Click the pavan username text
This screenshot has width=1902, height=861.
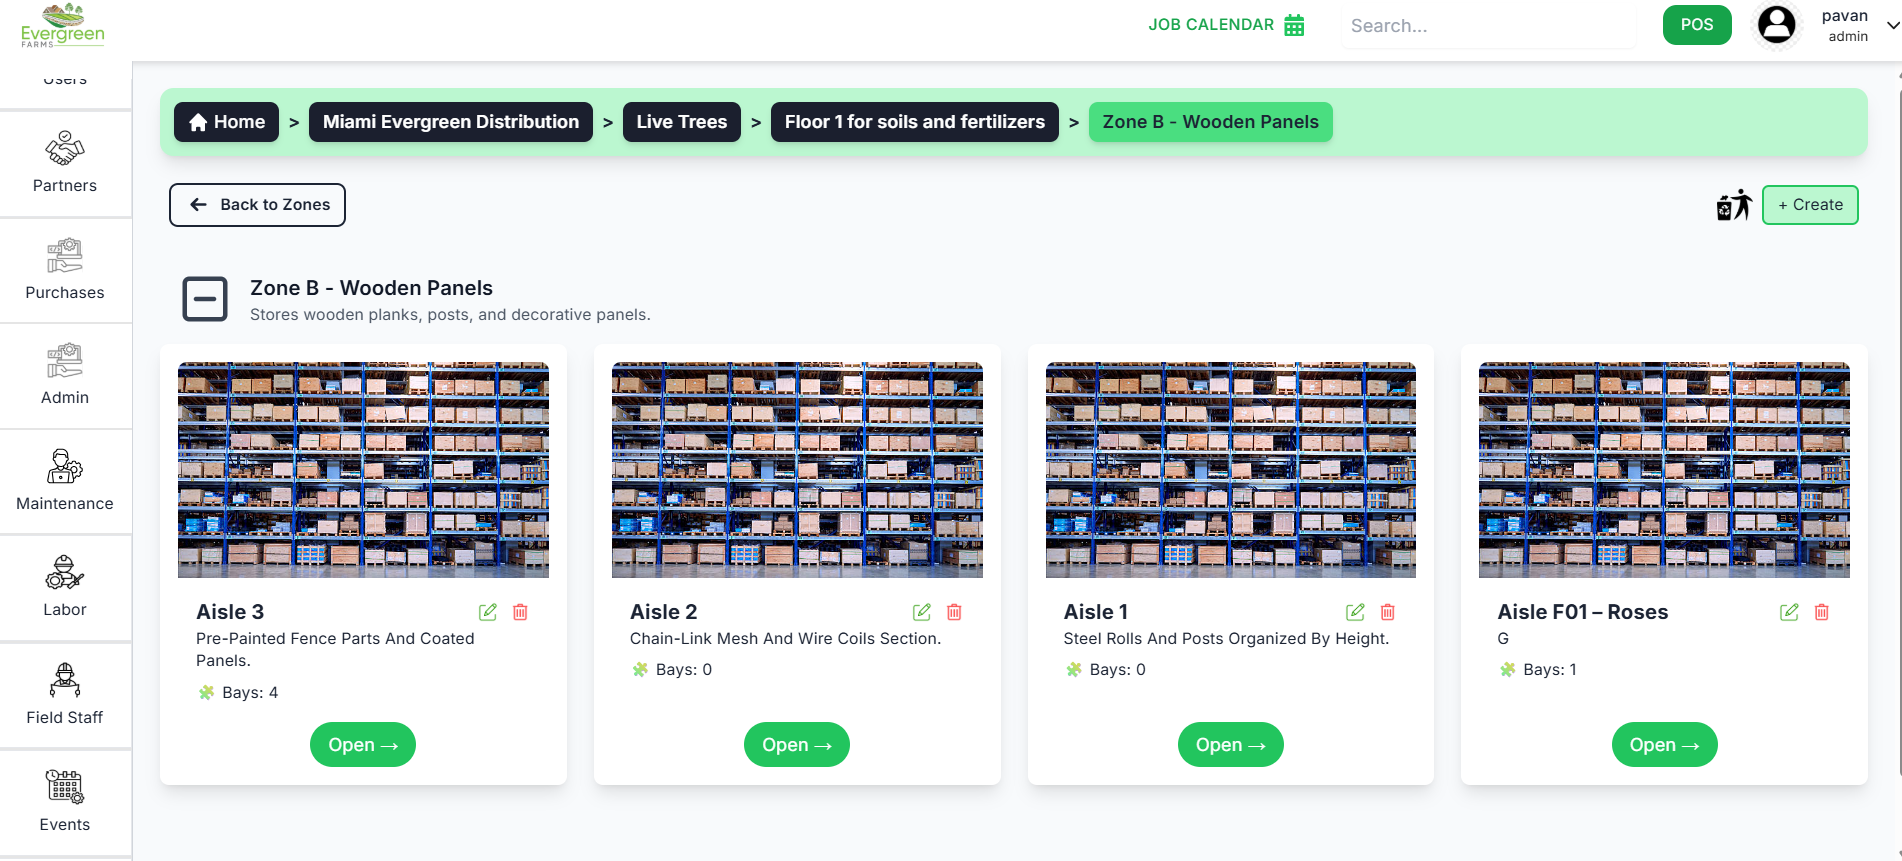pyautogui.click(x=1845, y=16)
